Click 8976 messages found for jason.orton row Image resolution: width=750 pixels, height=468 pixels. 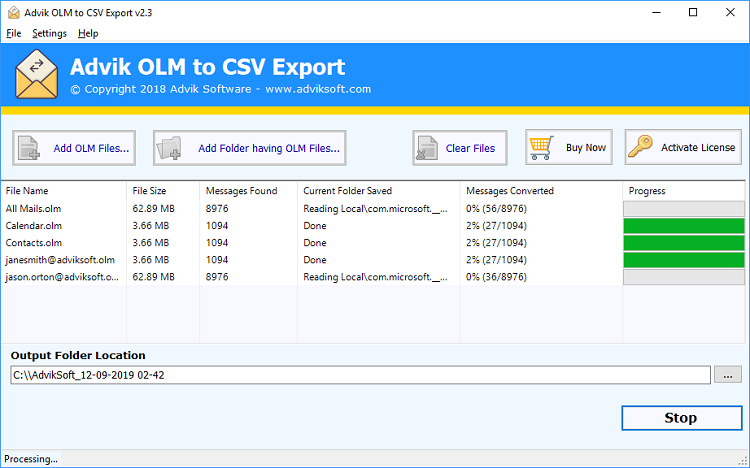(x=217, y=277)
